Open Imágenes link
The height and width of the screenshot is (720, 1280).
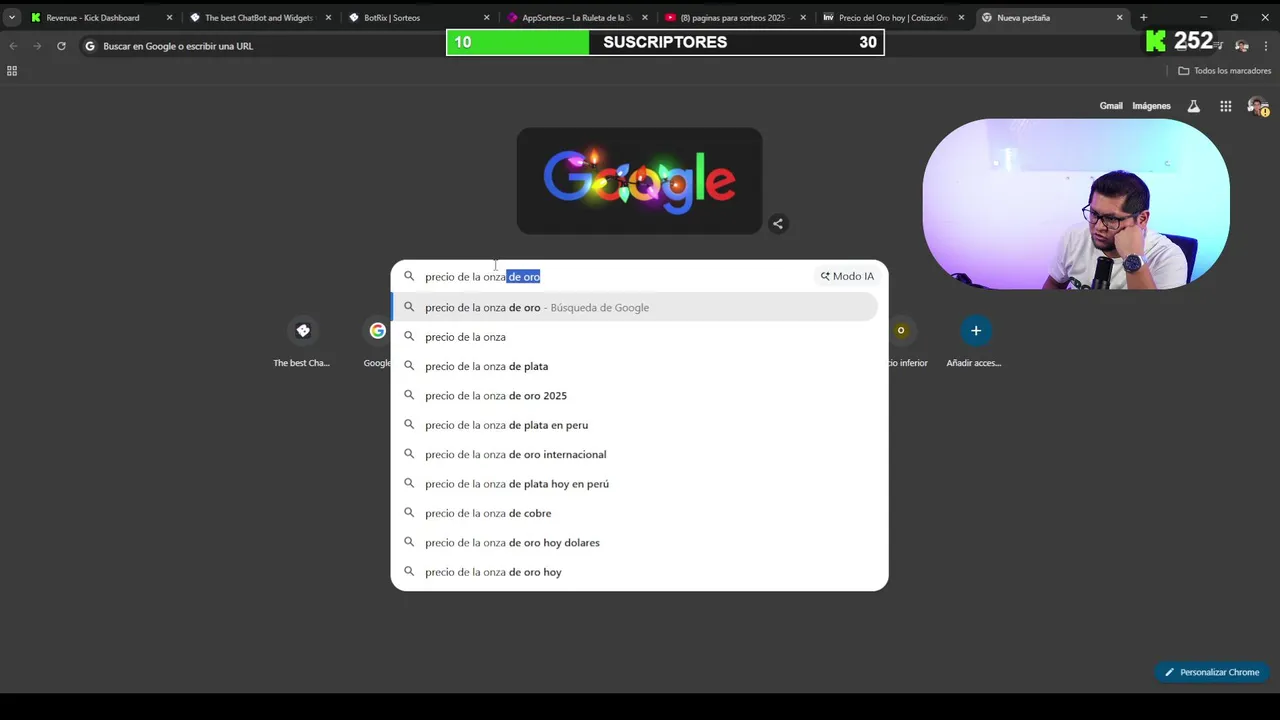tap(1151, 106)
